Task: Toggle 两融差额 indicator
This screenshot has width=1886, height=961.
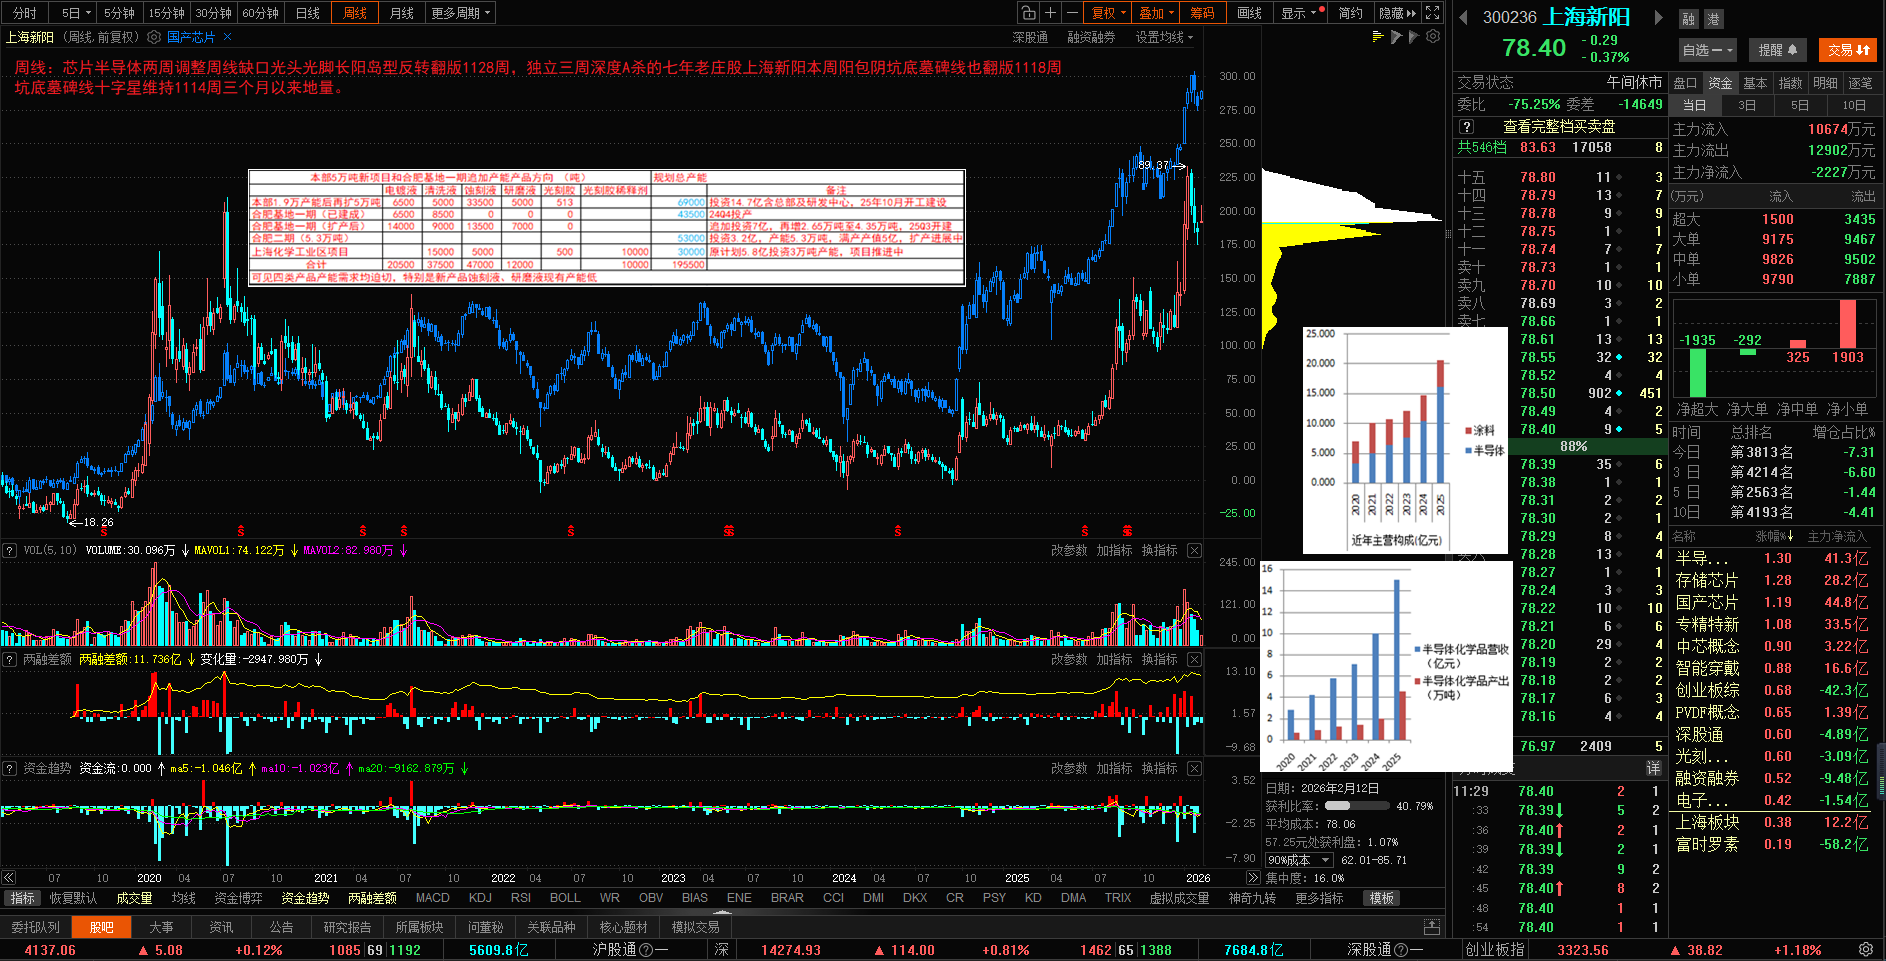Action: (372, 898)
